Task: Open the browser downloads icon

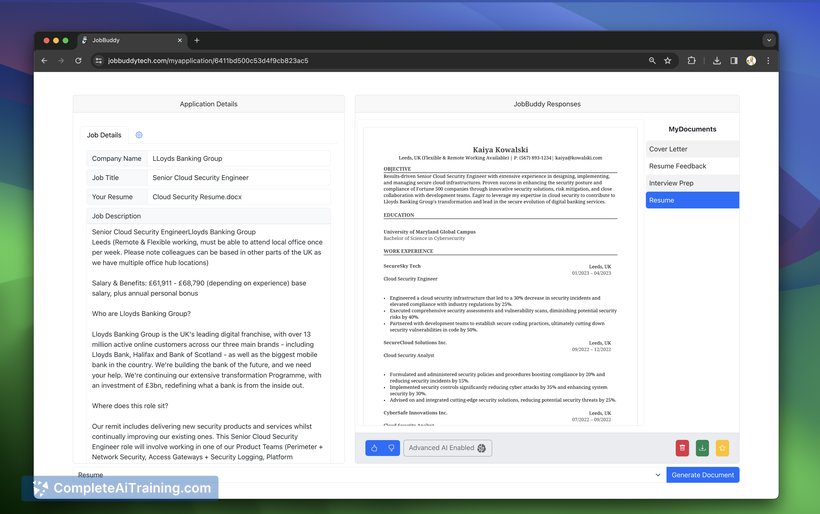Action: point(717,61)
